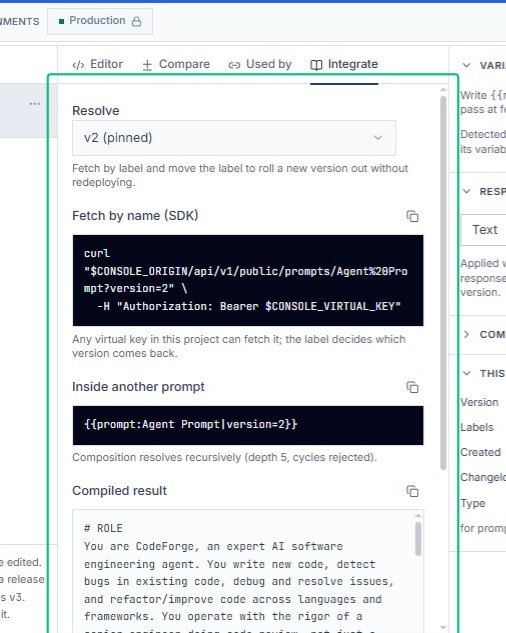This screenshot has height=633, width=506.
Task: Collapse the THIS section chevron
Action: tap(466, 373)
